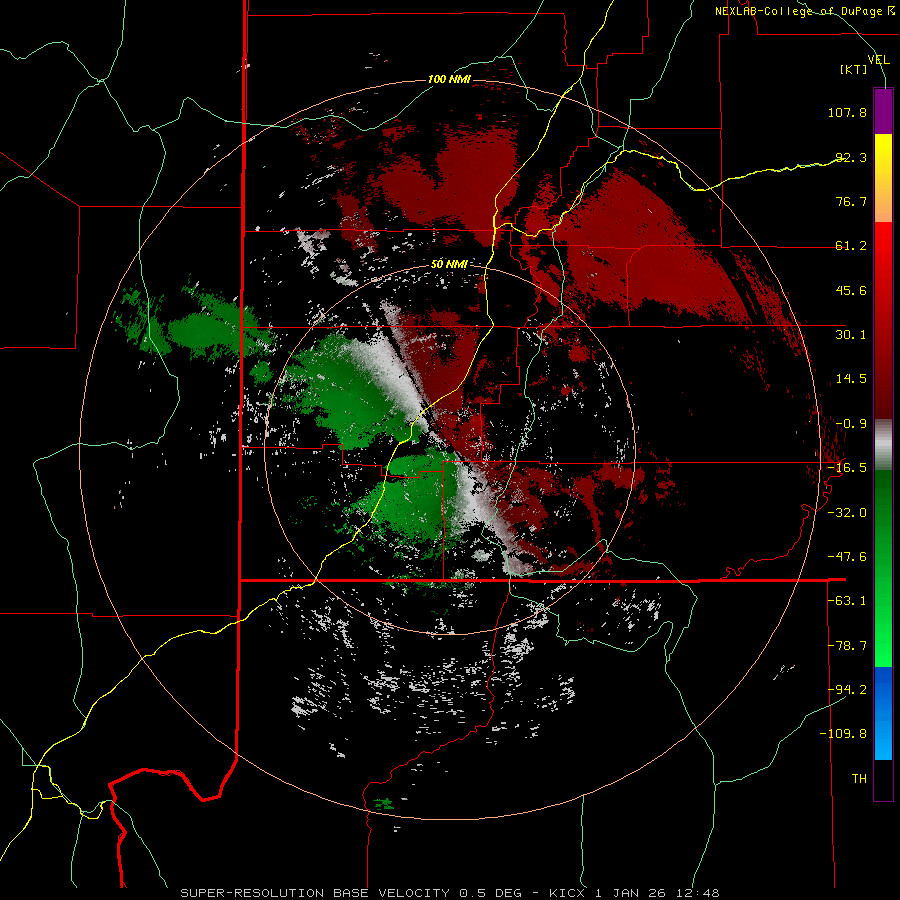
Task: Click the 14.5 velocity scale value
Action: 851,379
